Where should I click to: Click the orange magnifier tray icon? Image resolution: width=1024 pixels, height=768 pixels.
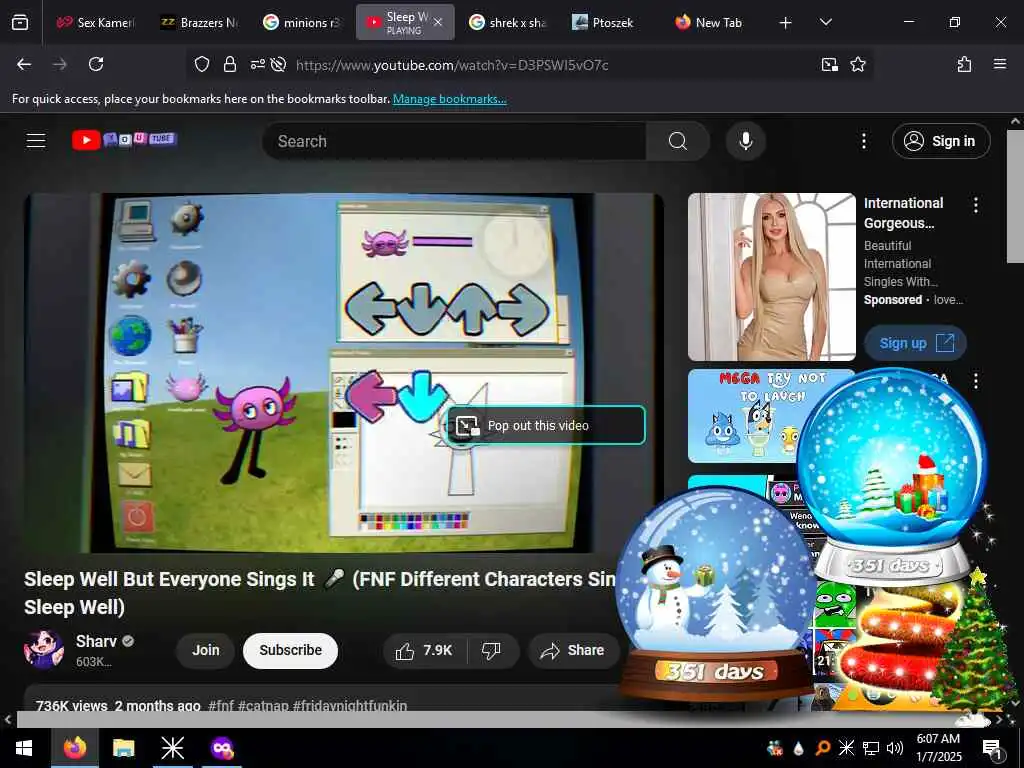[x=822, y=748]
